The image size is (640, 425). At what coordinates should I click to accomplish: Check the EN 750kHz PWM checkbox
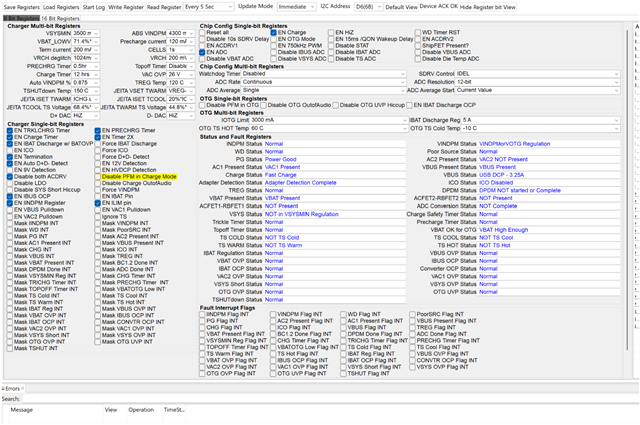point(273,45)
